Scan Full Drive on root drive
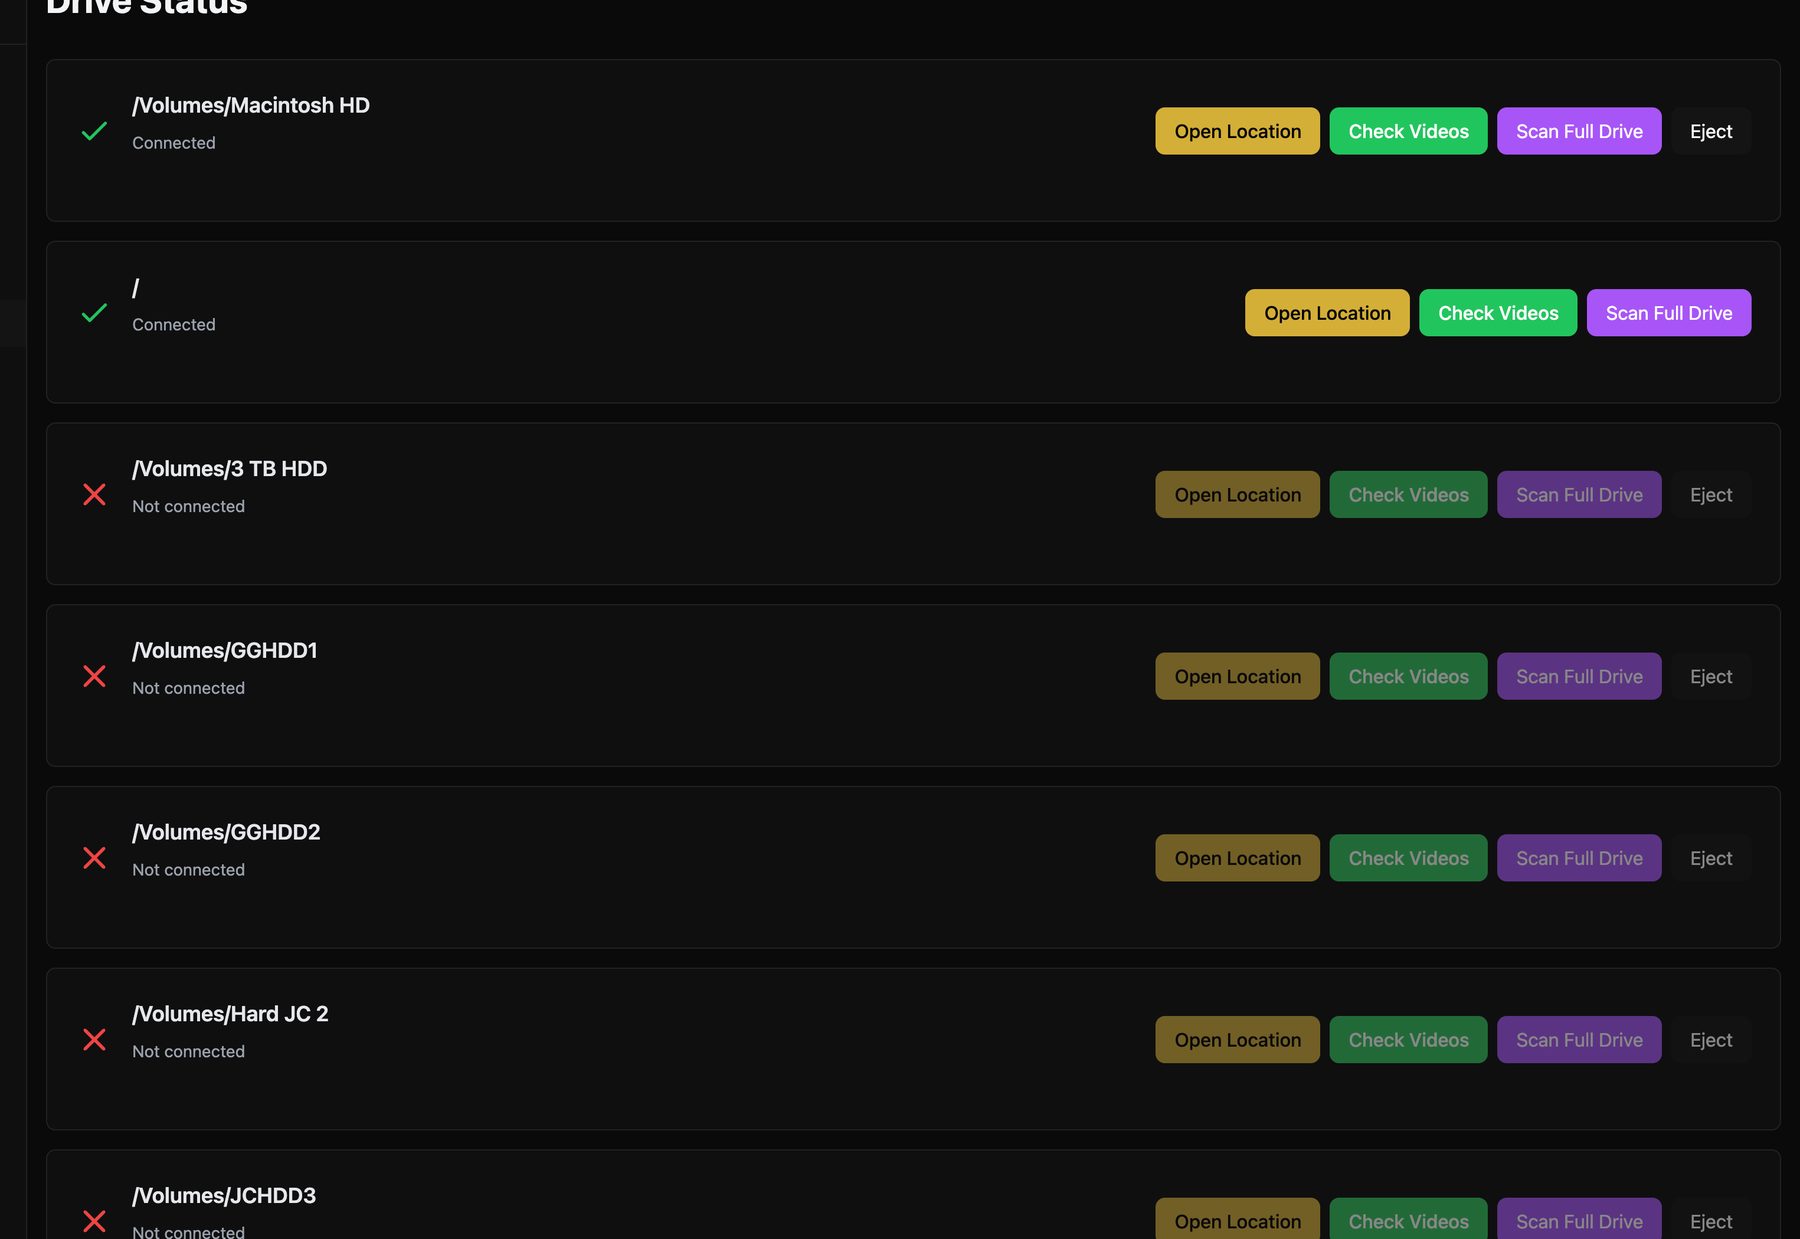Screen dimensions: 1800x1239 click(1668, 313)
